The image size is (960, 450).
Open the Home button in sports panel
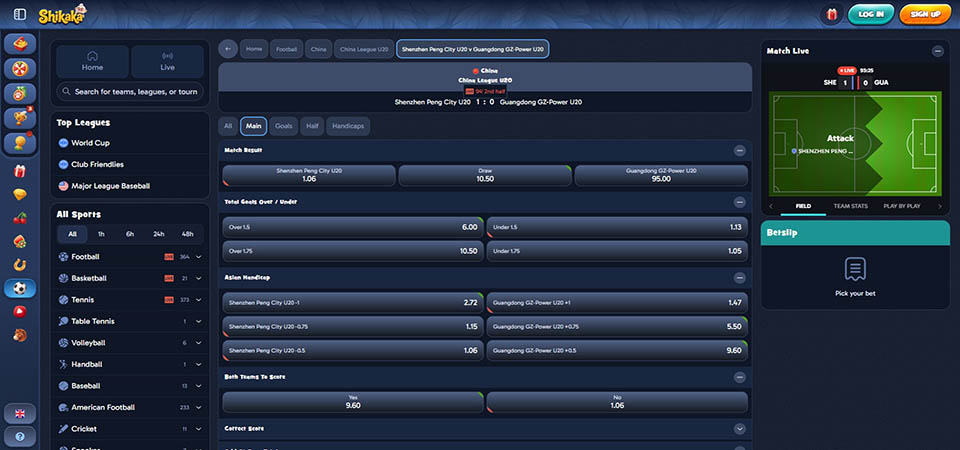[92, 61]
